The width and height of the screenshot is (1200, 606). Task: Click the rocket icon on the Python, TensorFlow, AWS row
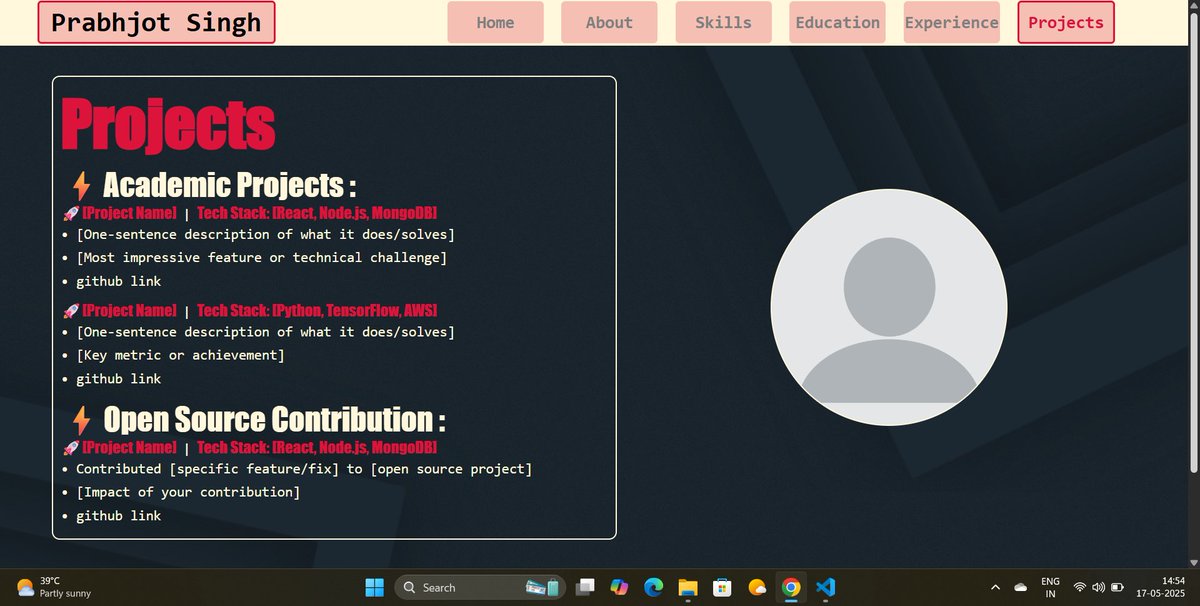(x=70, y=311)
